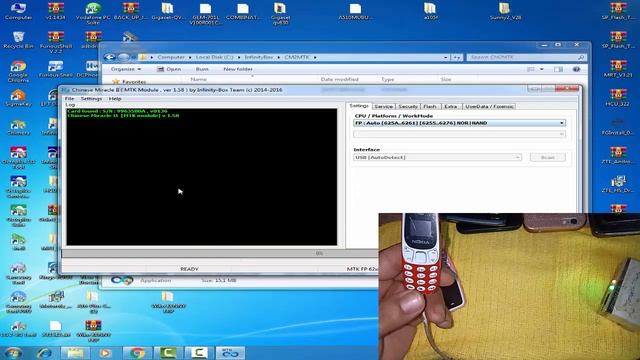Open the view options arrow in Explorer
Image resolution: width=640 pixels, height=360 pixels.
542,69
